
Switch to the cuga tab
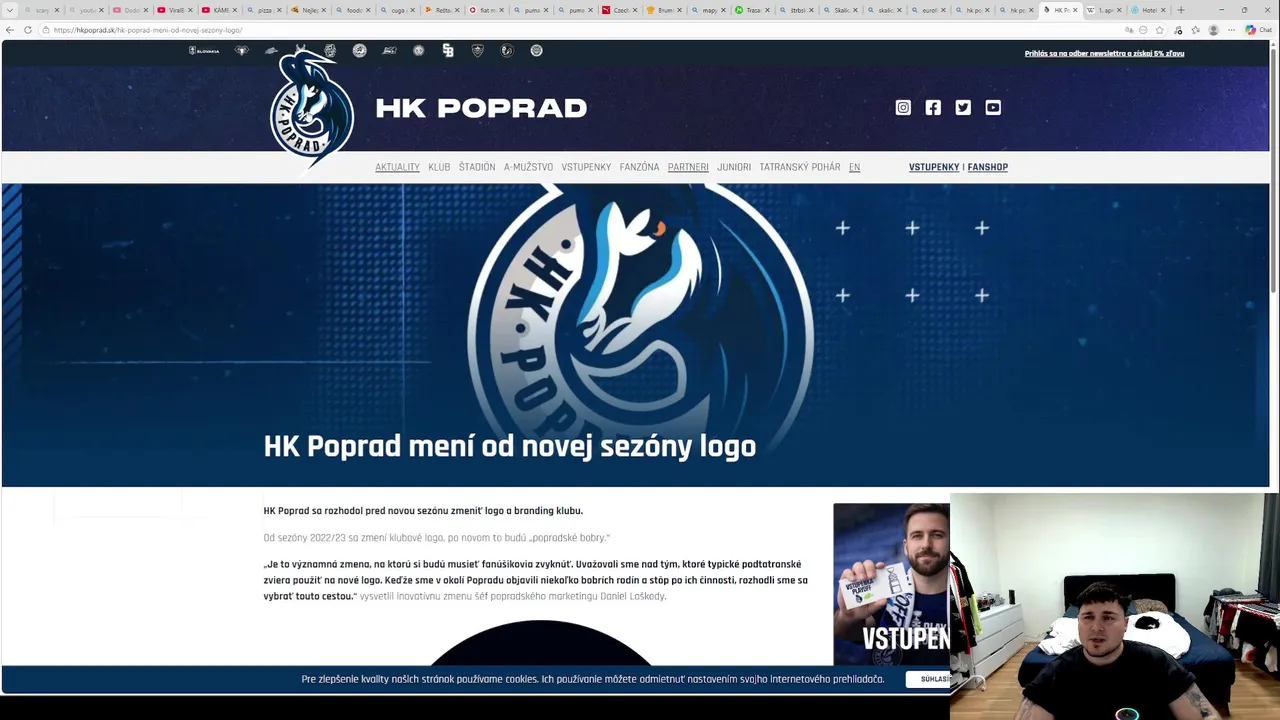[398, 10]
